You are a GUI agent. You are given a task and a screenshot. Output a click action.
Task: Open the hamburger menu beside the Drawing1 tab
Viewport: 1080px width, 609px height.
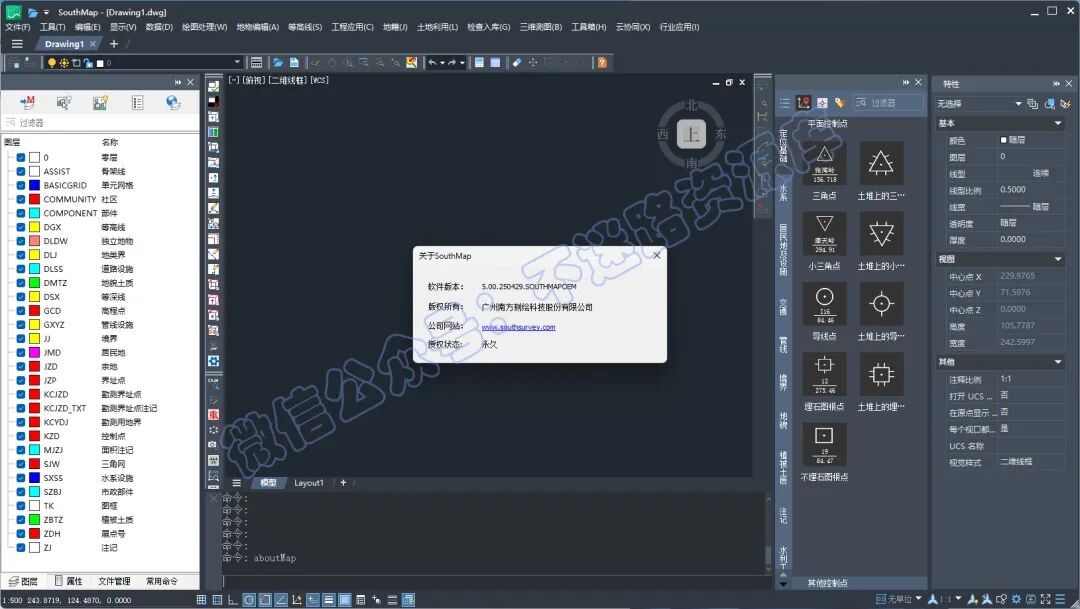(17, 43)
